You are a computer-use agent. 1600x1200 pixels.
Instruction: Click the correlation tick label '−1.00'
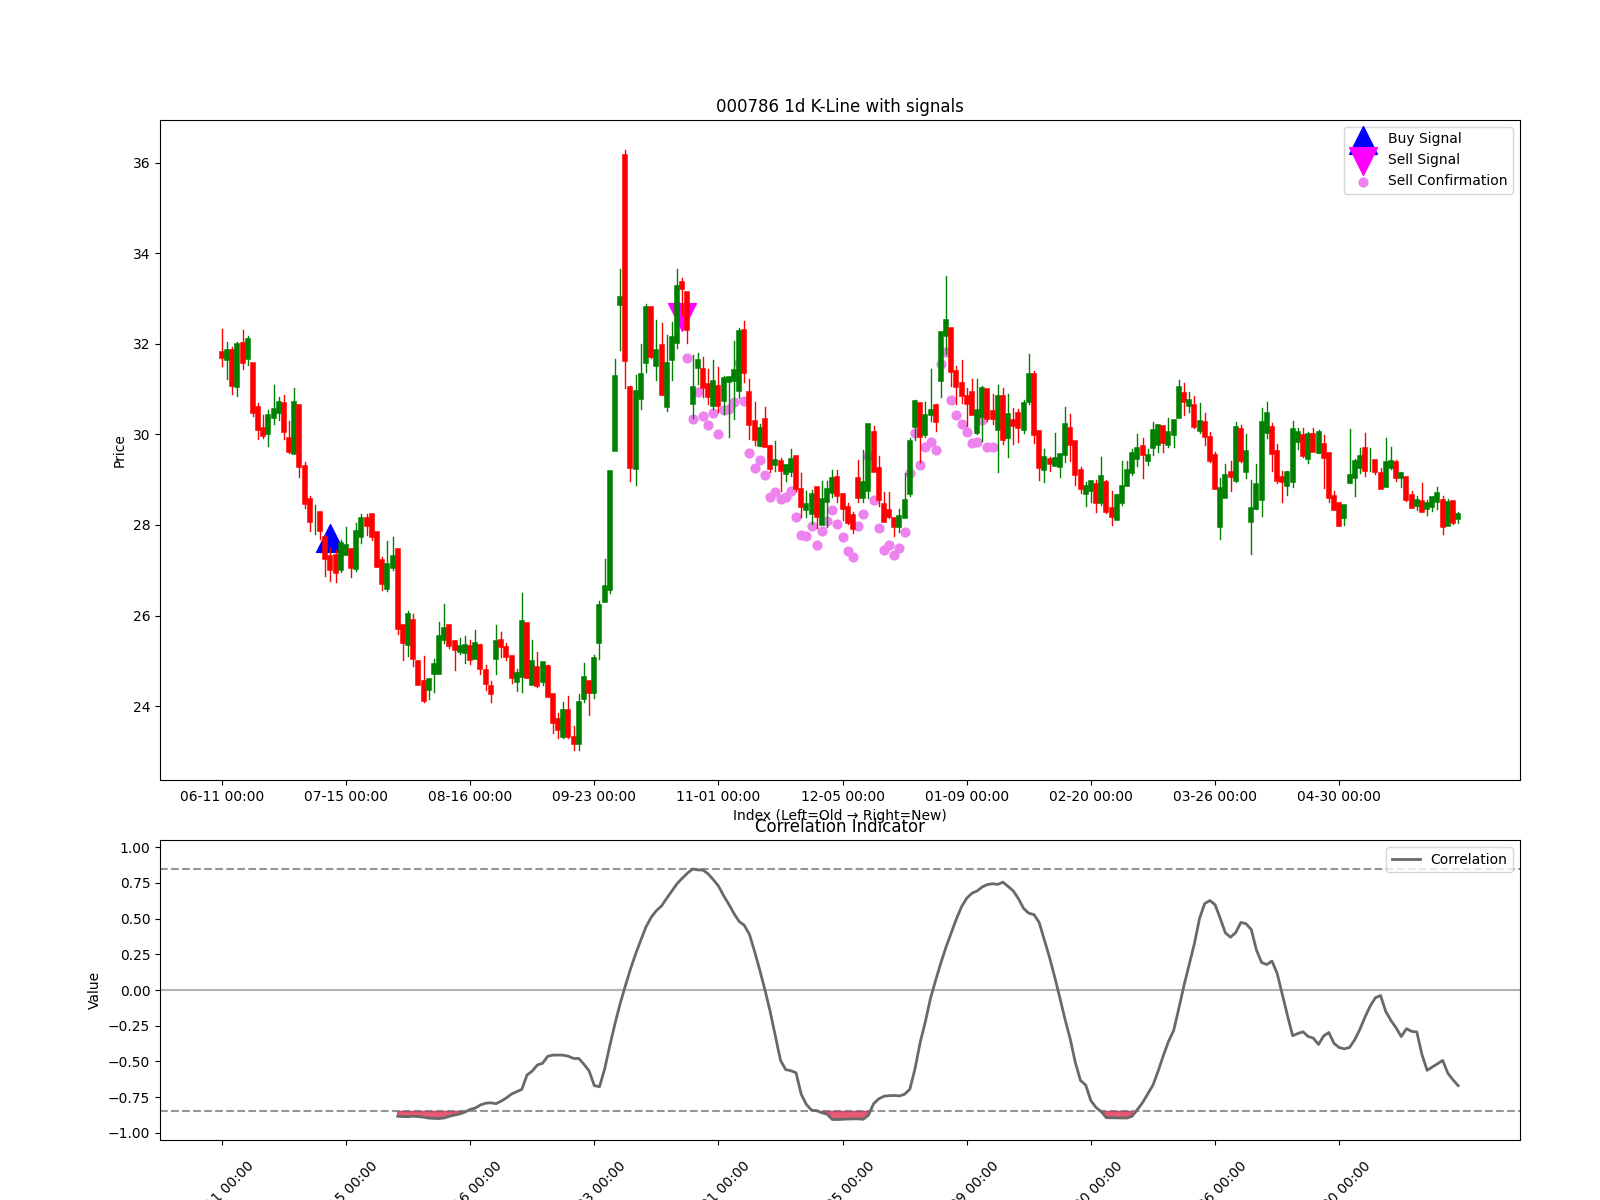point(128,1133)
